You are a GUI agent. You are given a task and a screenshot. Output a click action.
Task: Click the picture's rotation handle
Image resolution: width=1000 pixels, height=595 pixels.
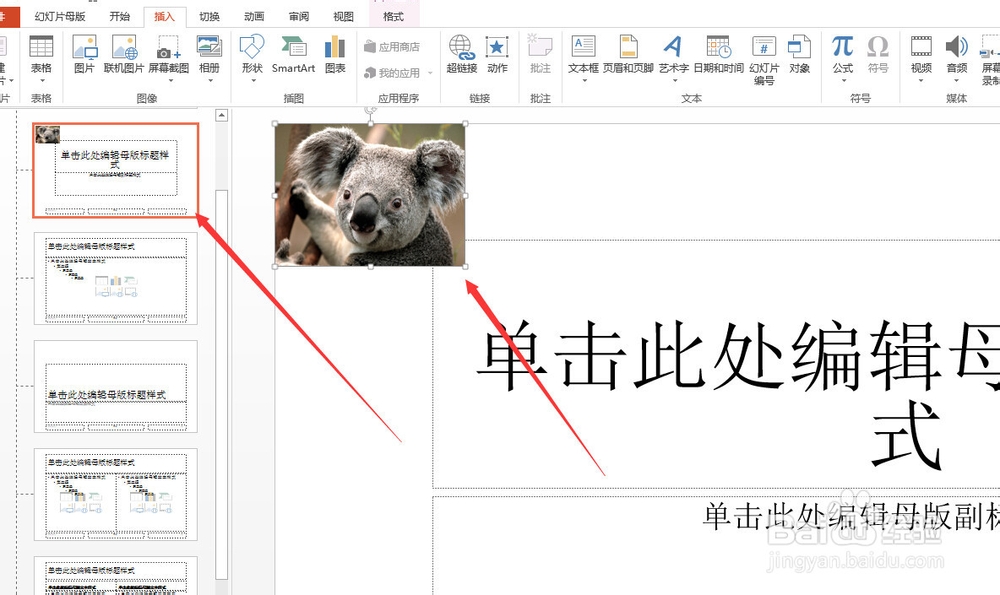[x=370, y=110]
